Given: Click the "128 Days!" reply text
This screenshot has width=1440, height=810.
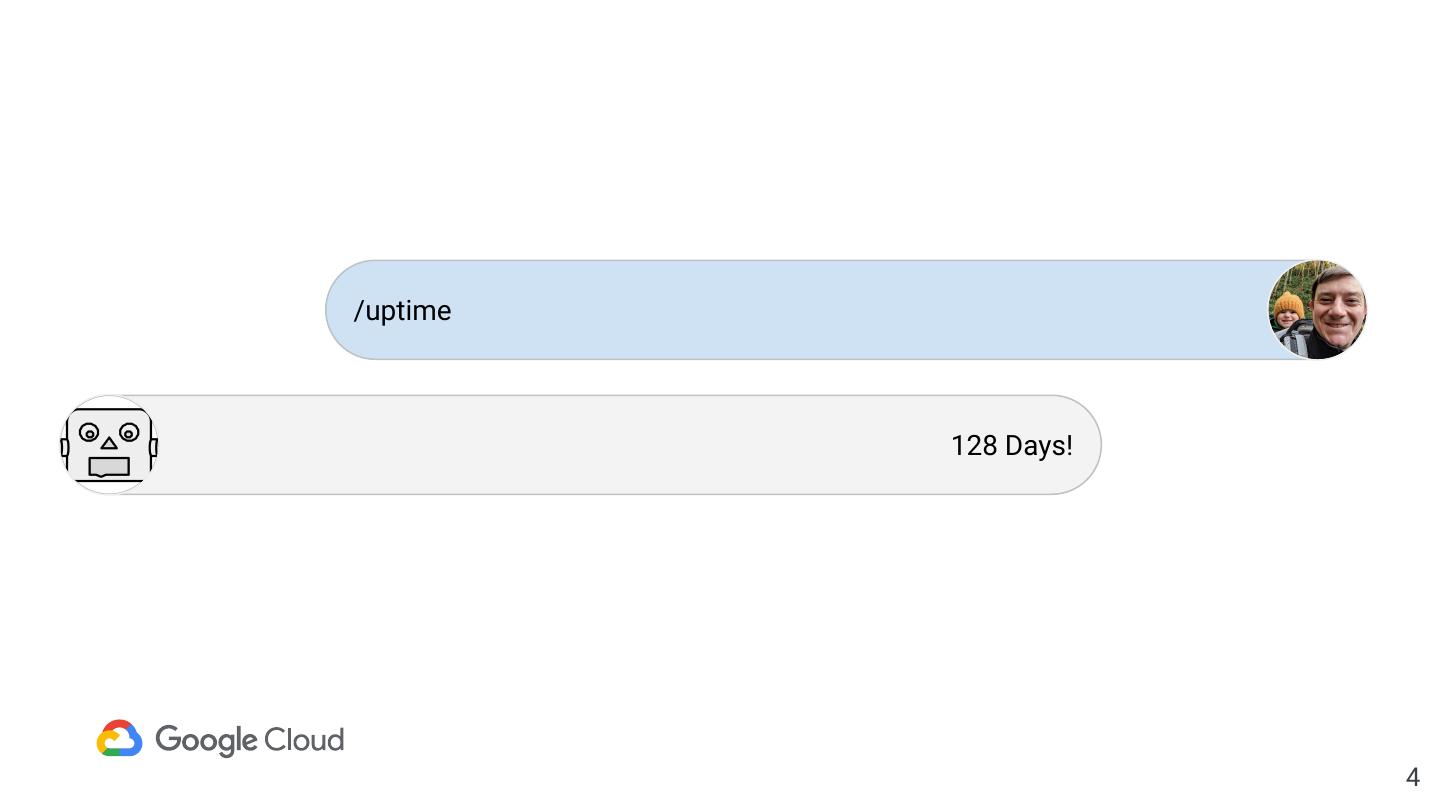Looking at the screenshot, I should [x=1011, y=446].
